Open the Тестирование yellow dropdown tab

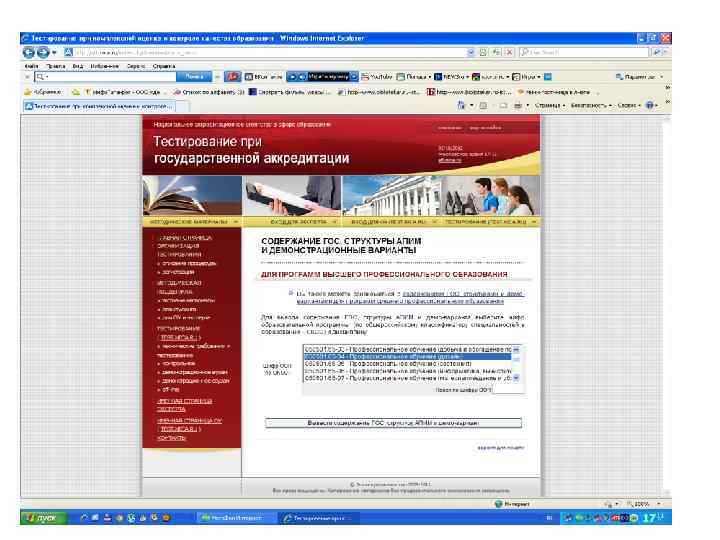pos(489,222)
